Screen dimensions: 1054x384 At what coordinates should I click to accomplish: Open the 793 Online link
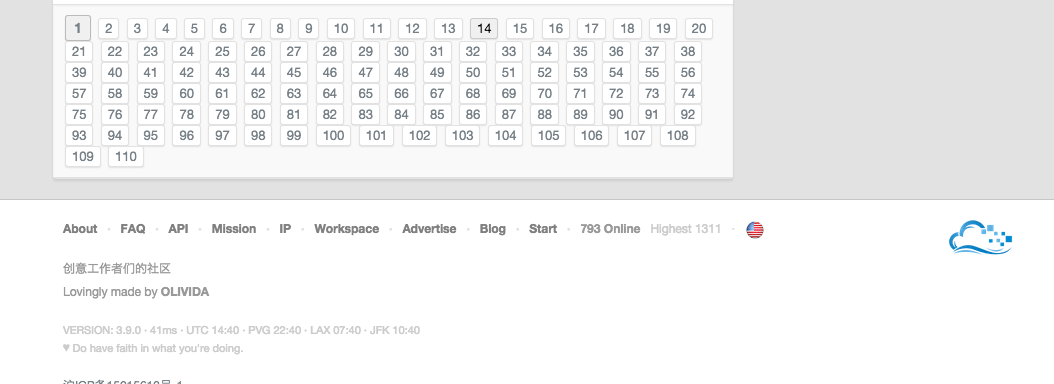point(610,229)
